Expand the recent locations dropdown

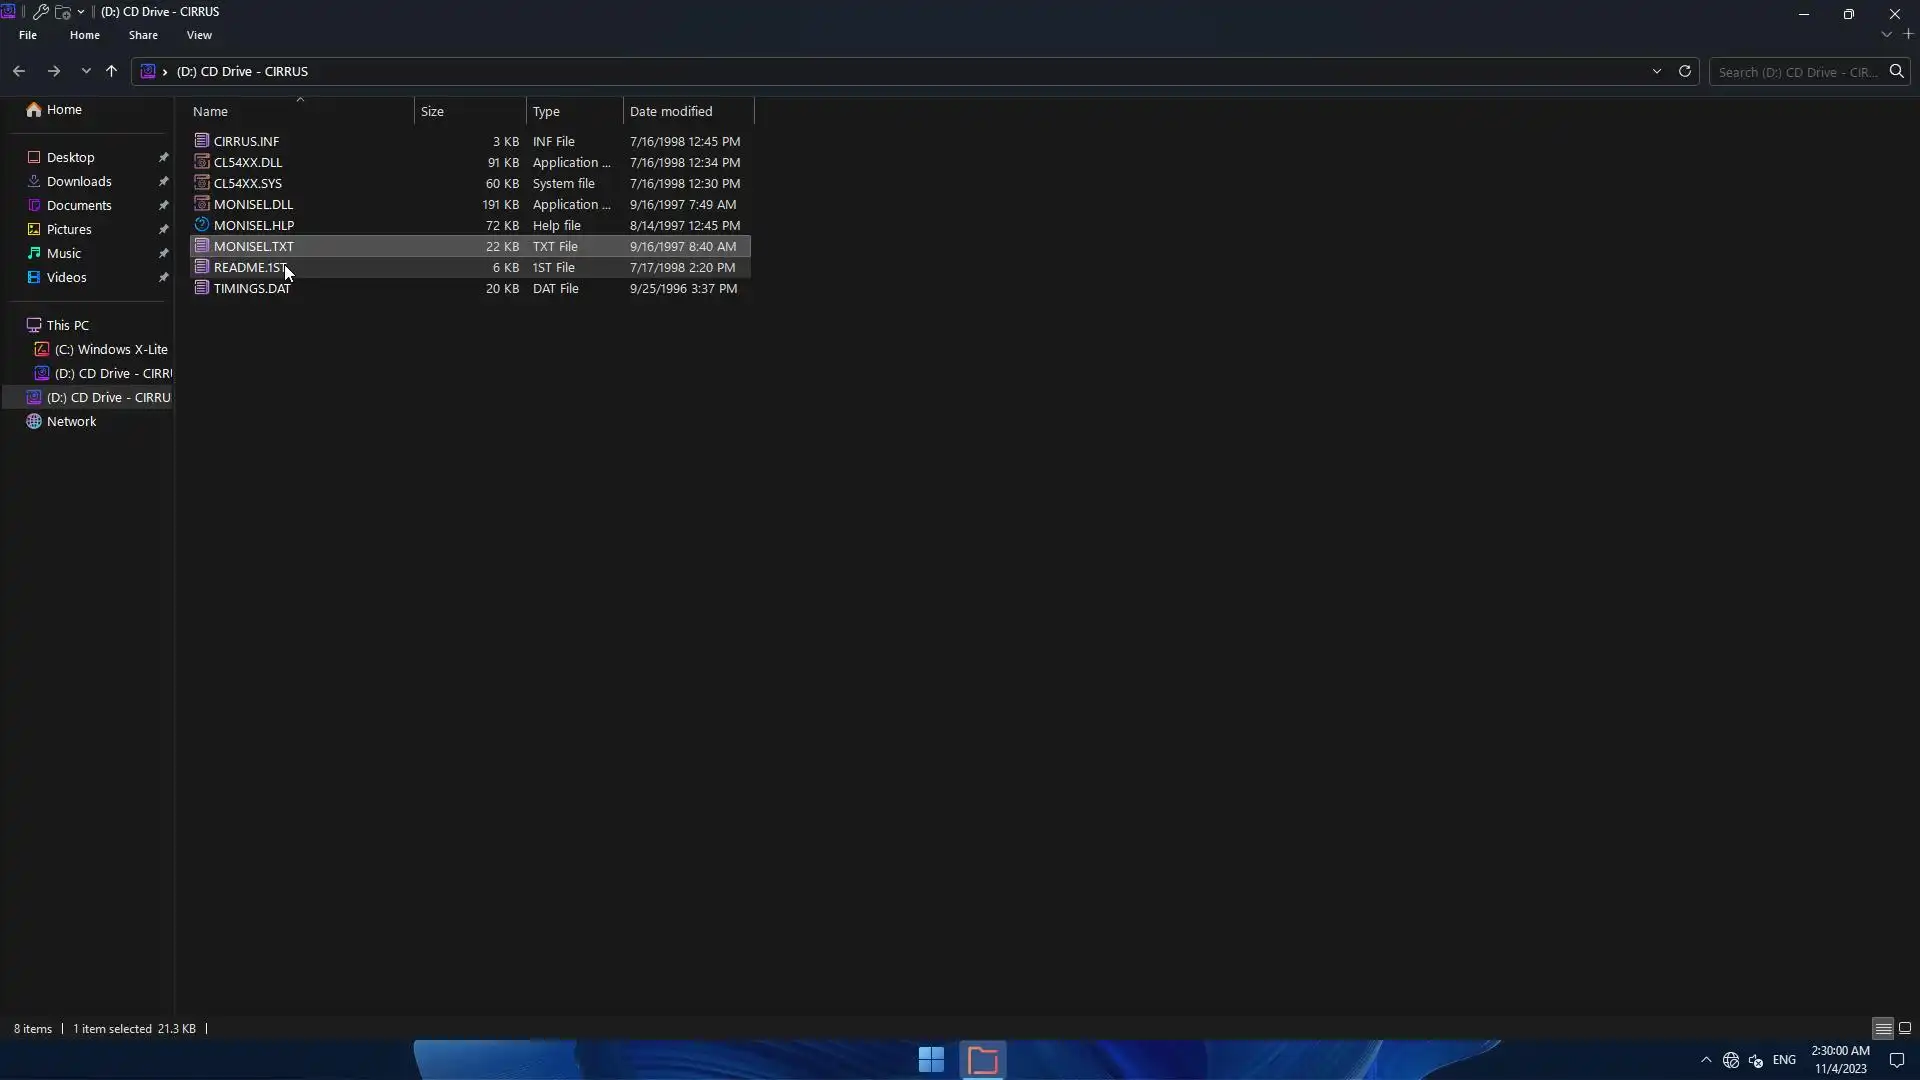[86, 71]
